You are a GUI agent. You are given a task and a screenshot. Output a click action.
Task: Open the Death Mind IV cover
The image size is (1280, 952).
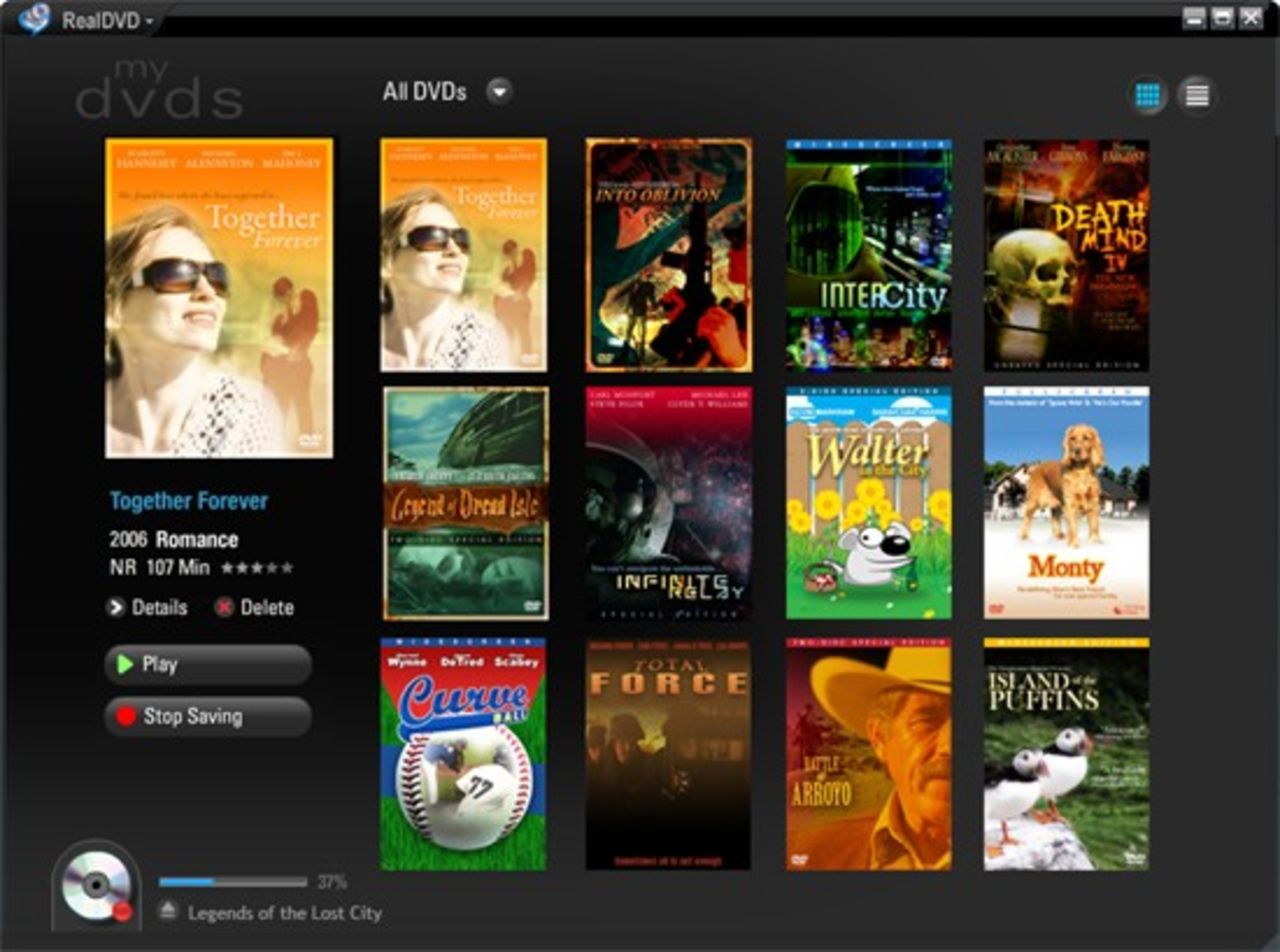pos(1066,255)
